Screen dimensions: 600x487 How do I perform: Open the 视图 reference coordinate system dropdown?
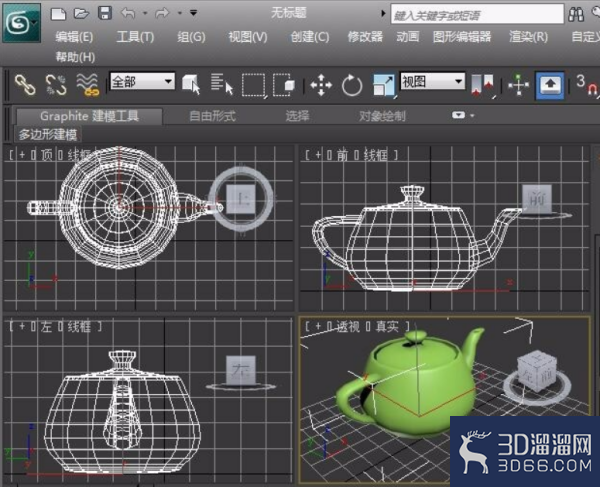tap(432, 81)
